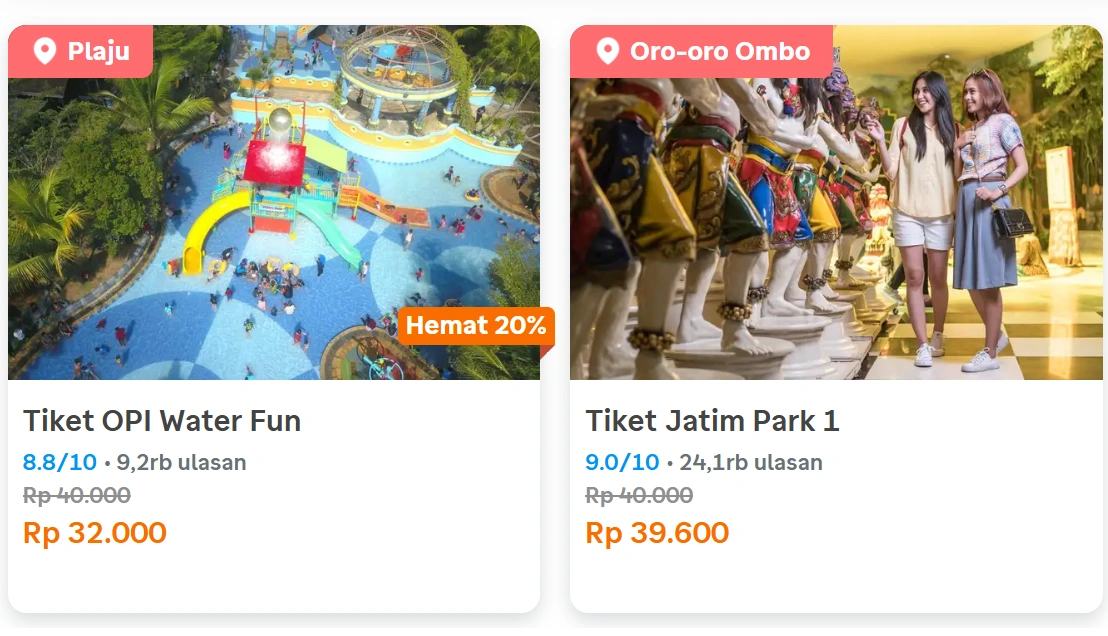Open the Tiket Jatim Park 1 title

coord(712,421)
